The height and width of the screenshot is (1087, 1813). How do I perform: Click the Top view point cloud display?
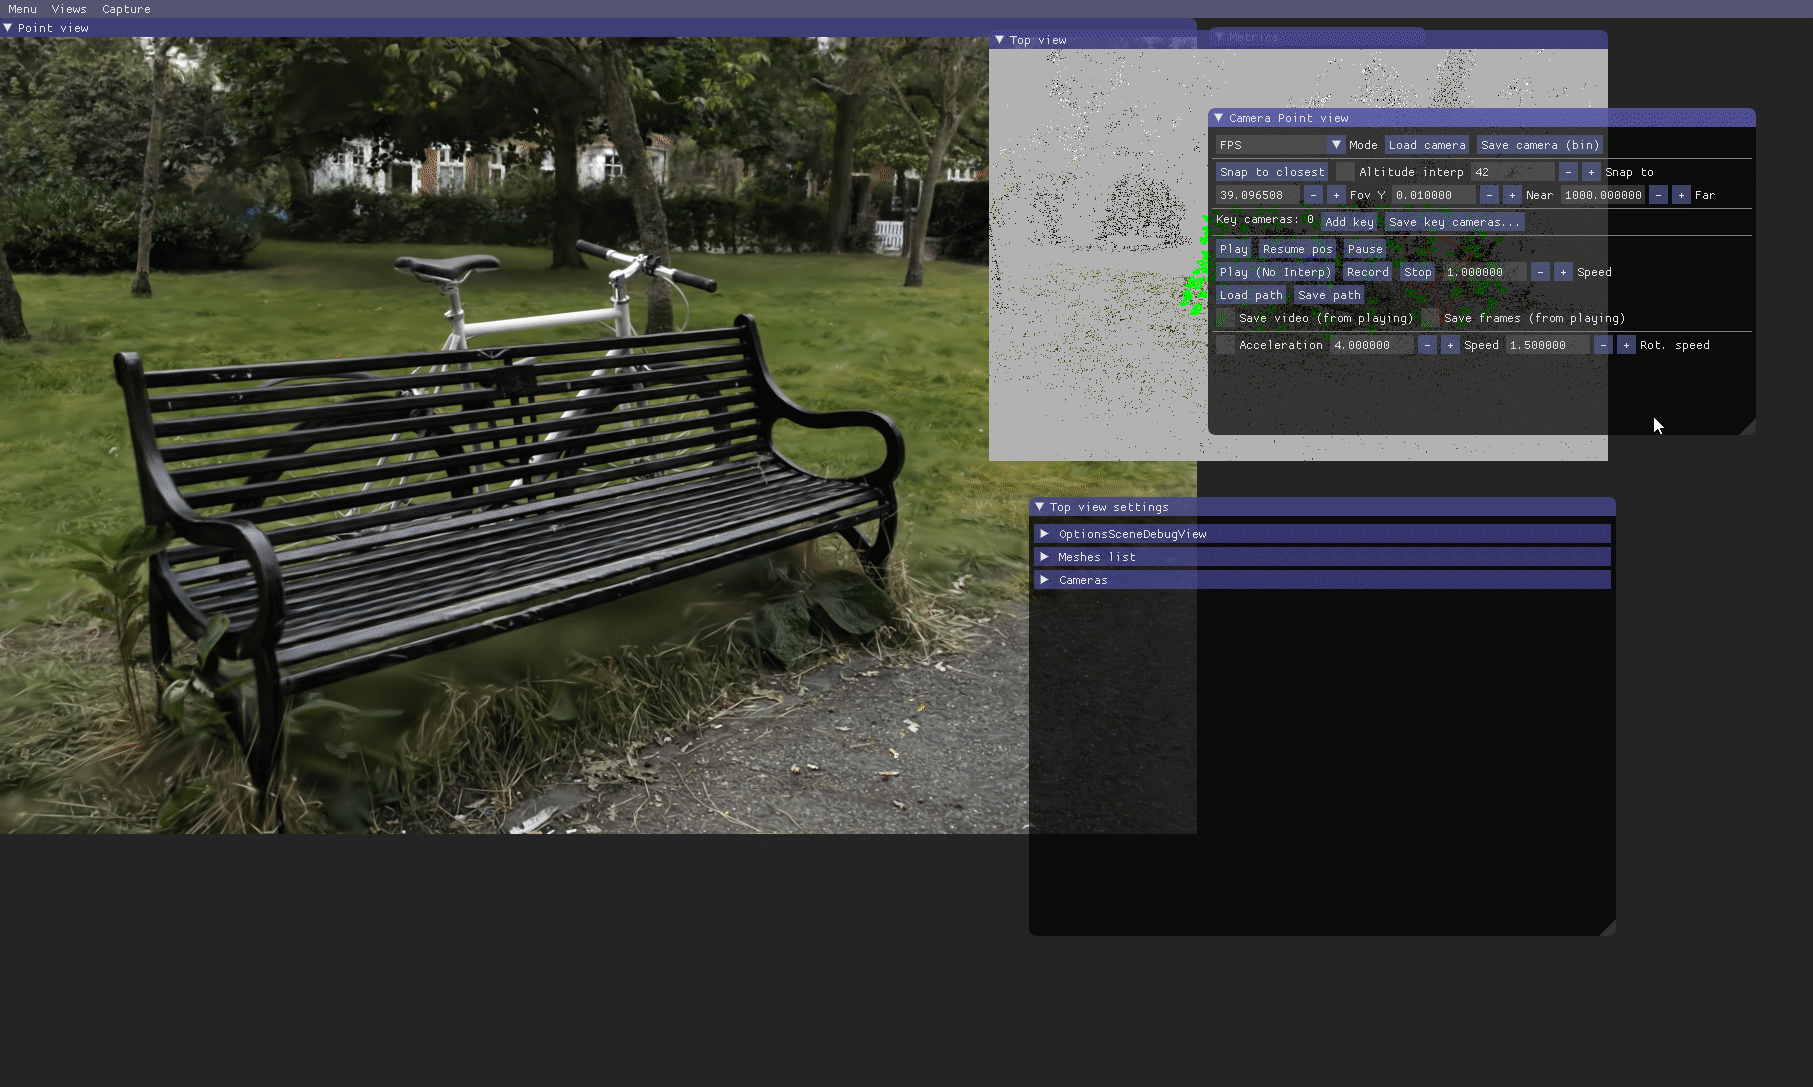(1098, 255)
